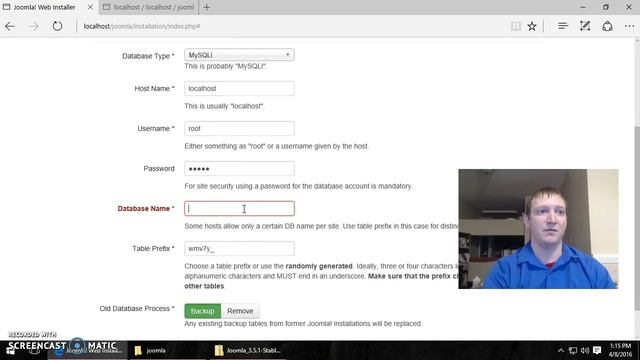Make a Web Note icon
The height and width of the screenshot is (360, 640).
(x=585, y=26)
